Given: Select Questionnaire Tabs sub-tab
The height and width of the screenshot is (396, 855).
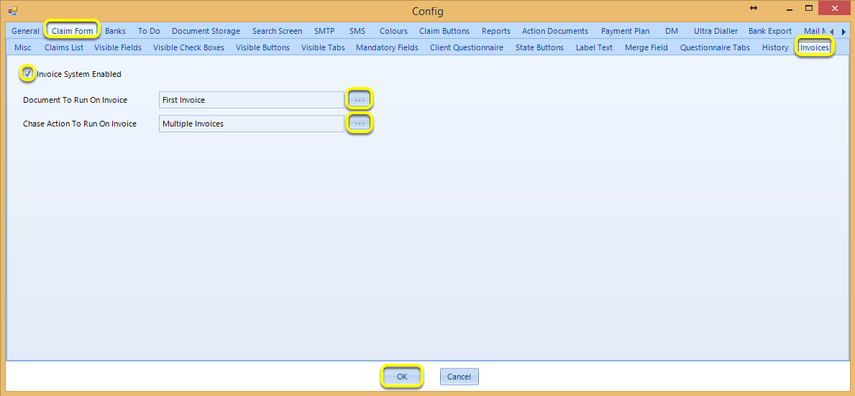Looking at the screenshot, I should point(715,47).
